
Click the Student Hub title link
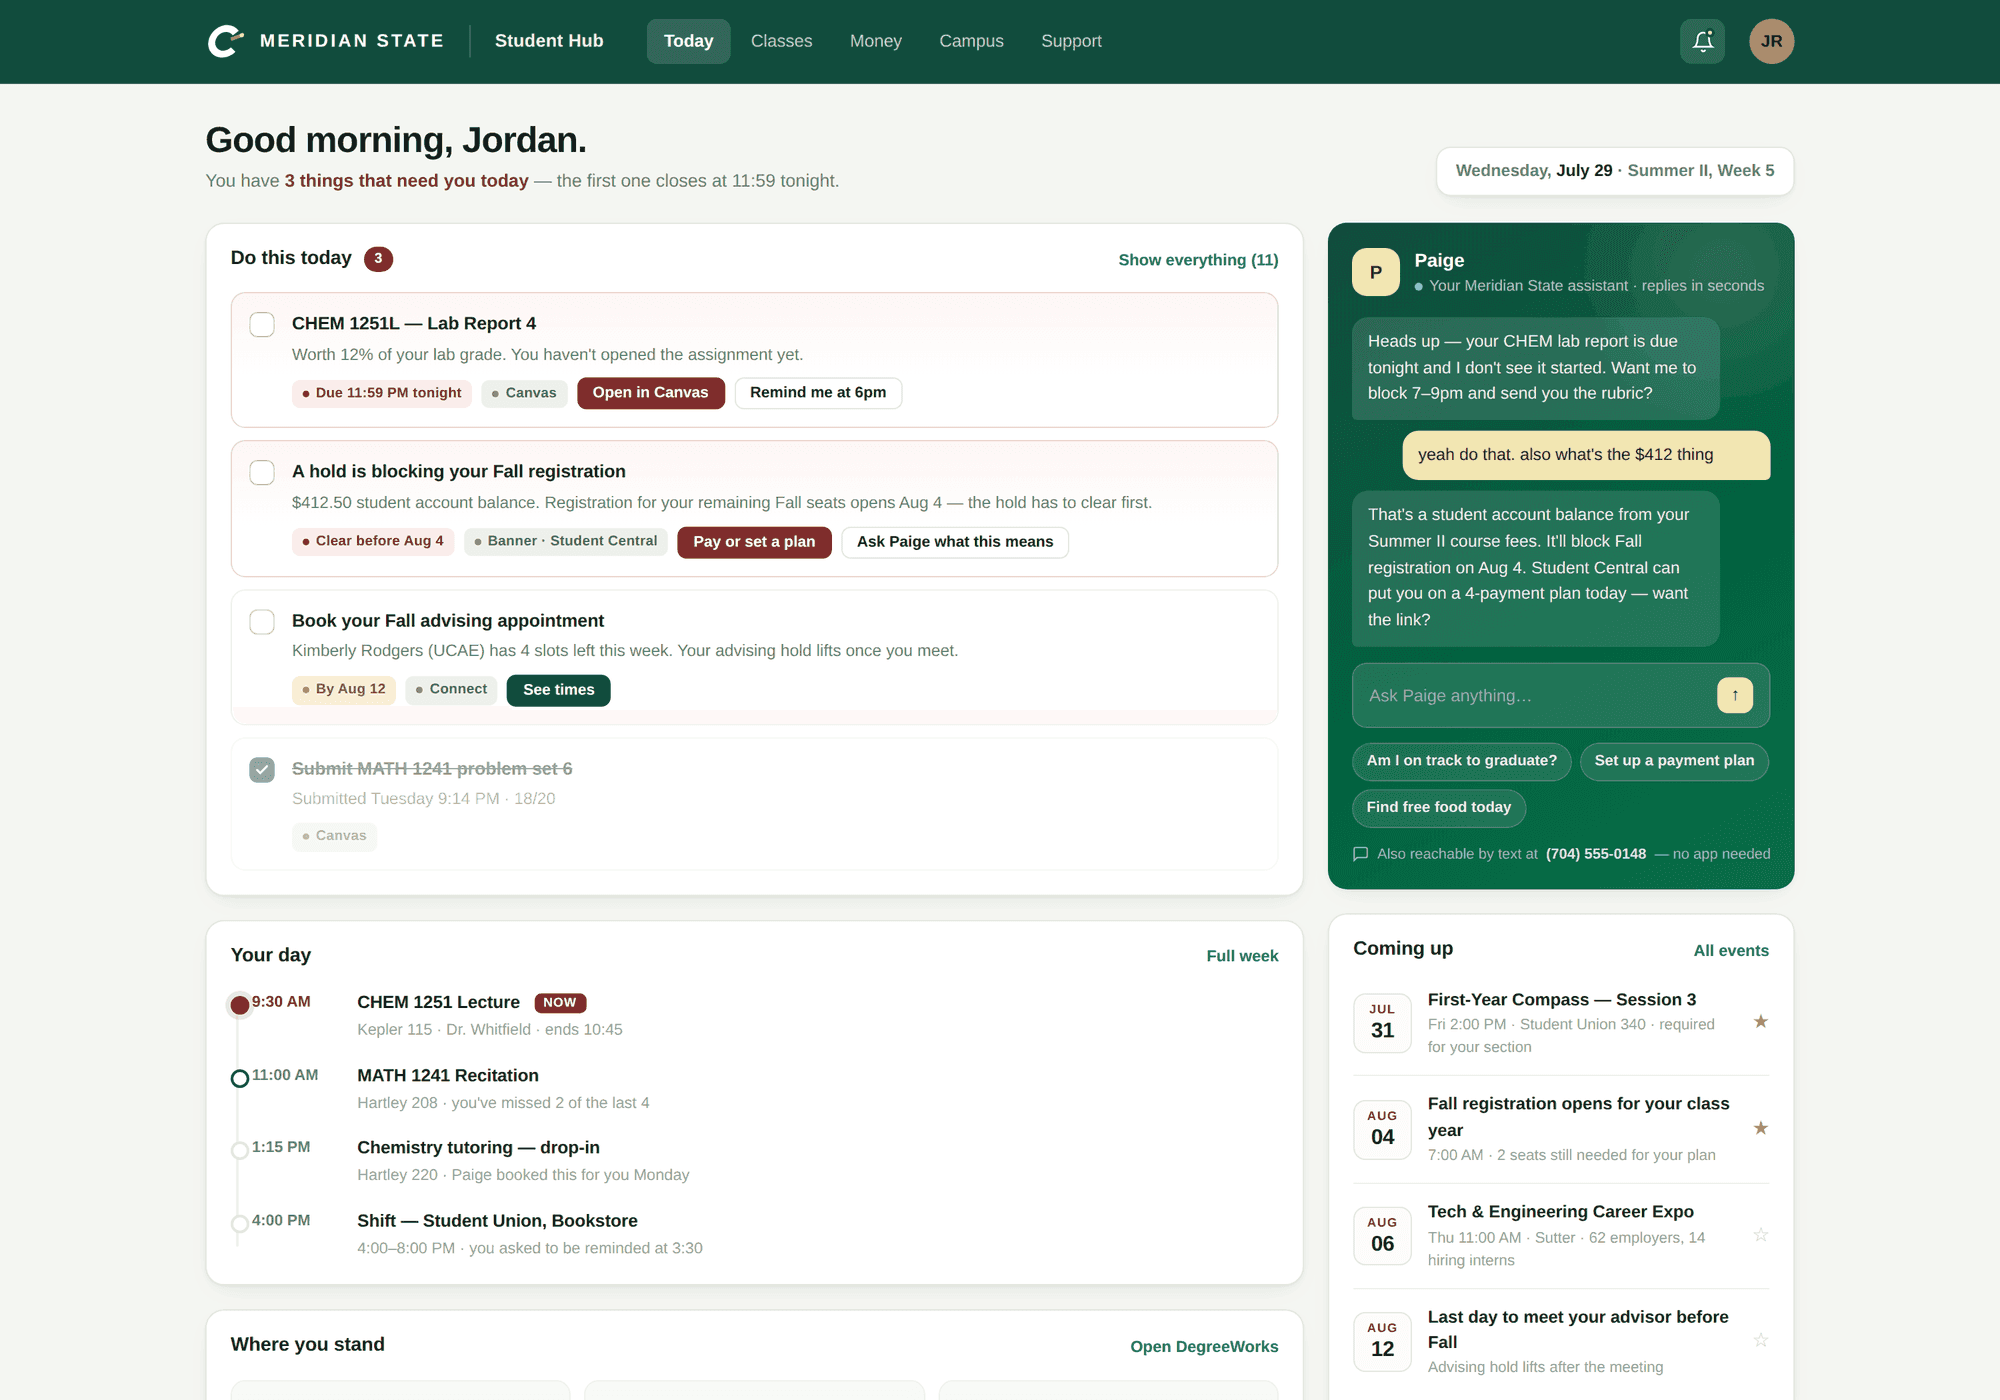tap(549, 41)
